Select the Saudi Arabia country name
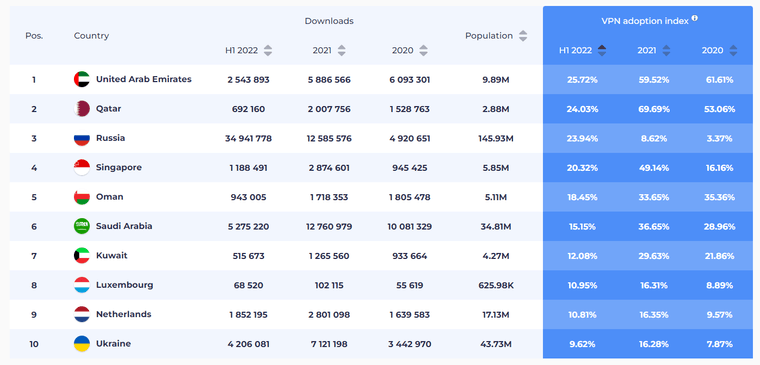The image size is (760, 365). pos(124,226)
